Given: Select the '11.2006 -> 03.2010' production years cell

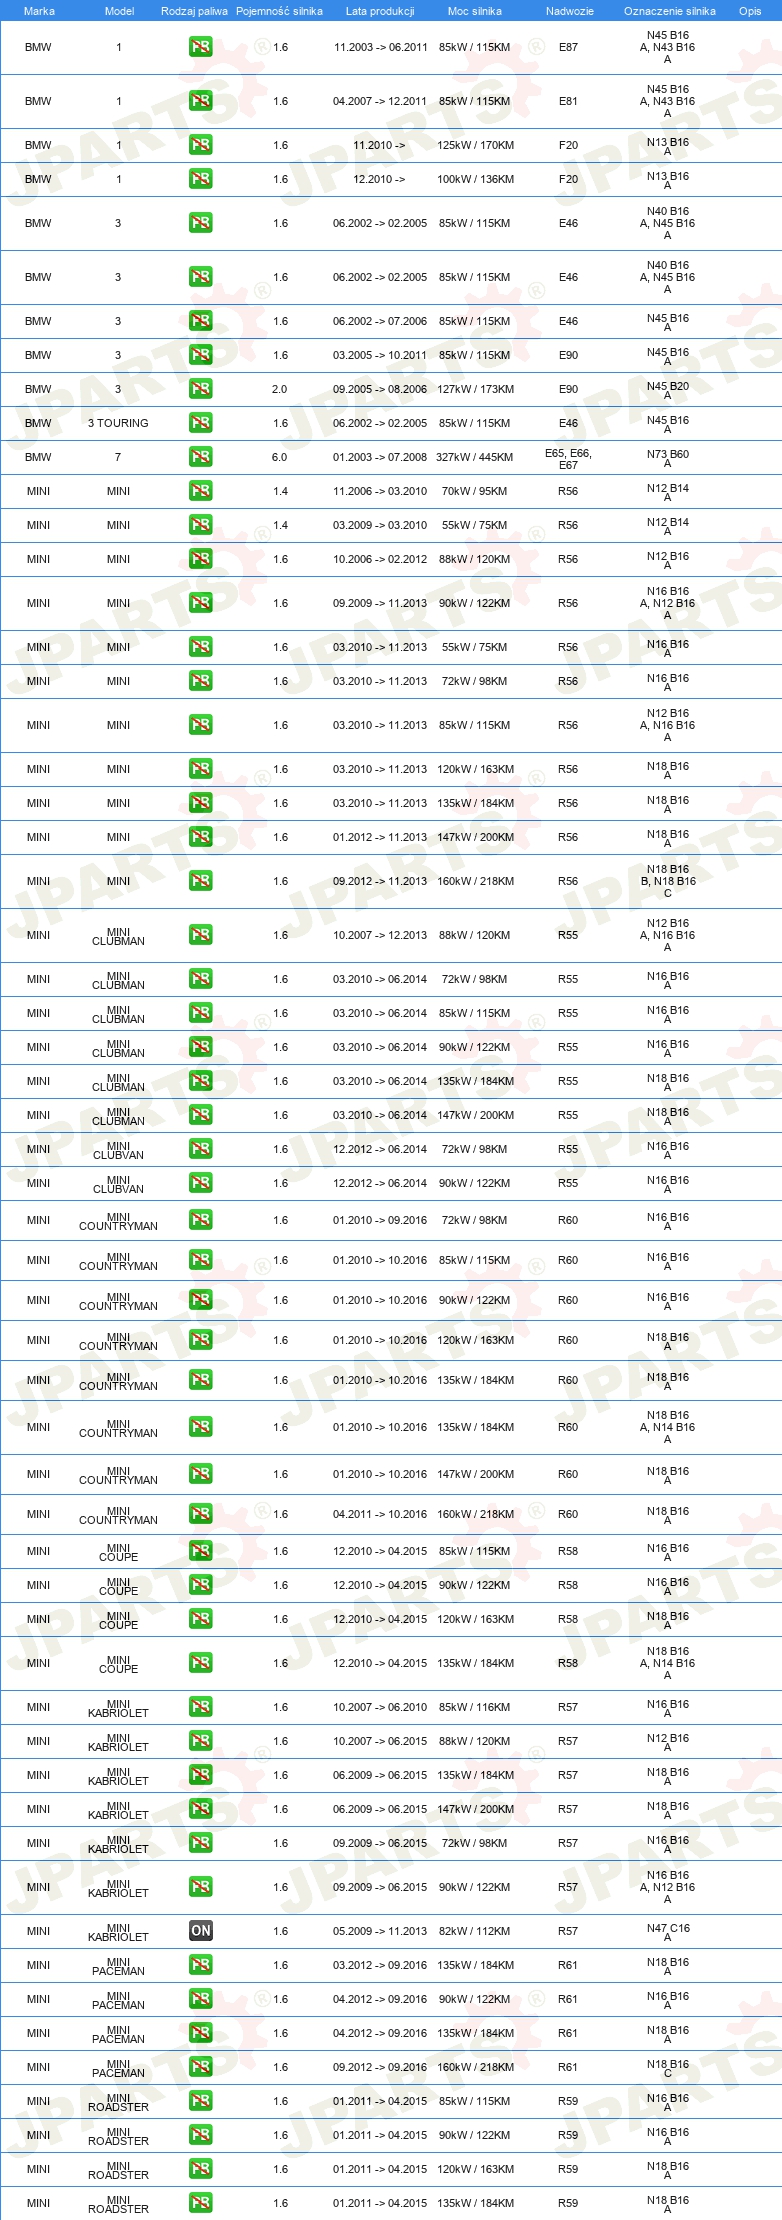Looking at the screenshot, I should (x=380, y=491).
